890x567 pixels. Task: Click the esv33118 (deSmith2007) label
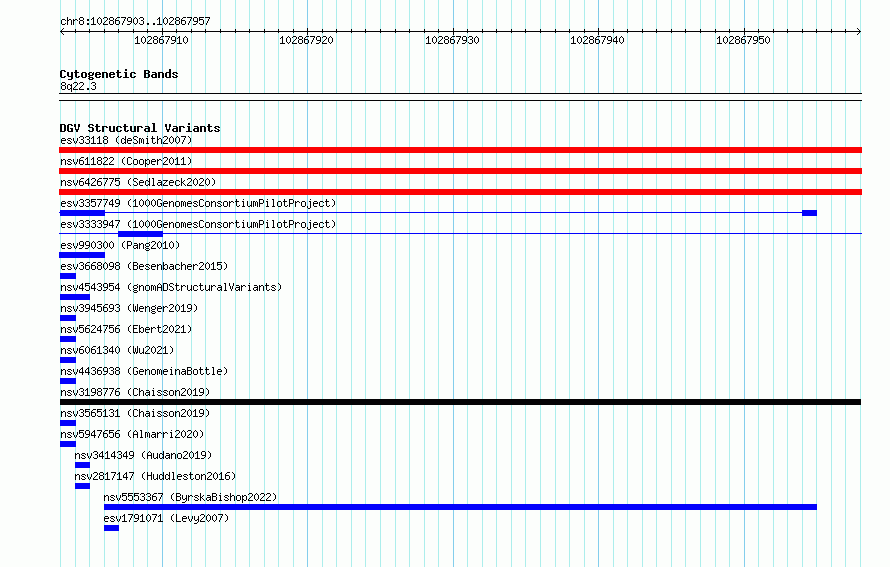[126, 140]
